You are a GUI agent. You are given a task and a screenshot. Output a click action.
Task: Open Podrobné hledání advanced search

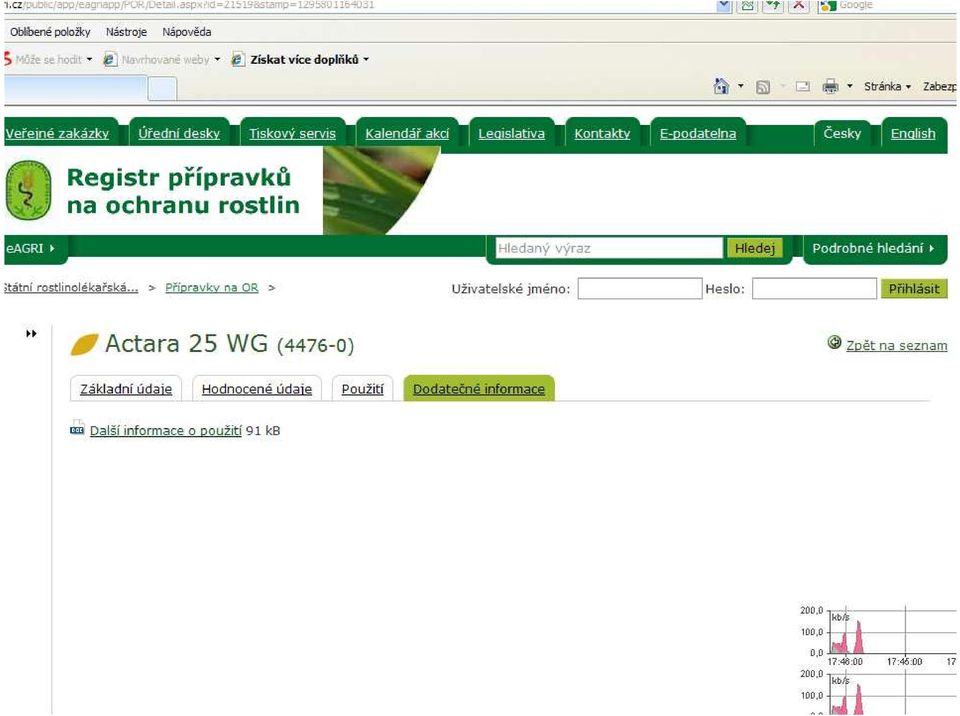click(x=874, y=249)
